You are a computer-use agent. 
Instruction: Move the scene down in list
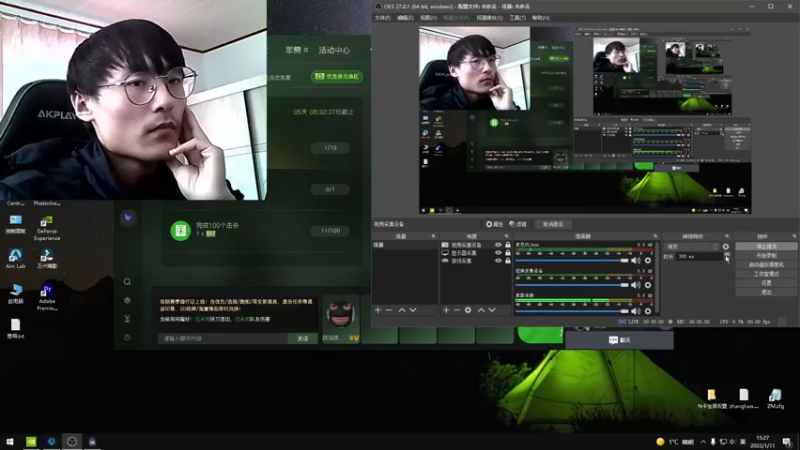(x=413, y=310)
